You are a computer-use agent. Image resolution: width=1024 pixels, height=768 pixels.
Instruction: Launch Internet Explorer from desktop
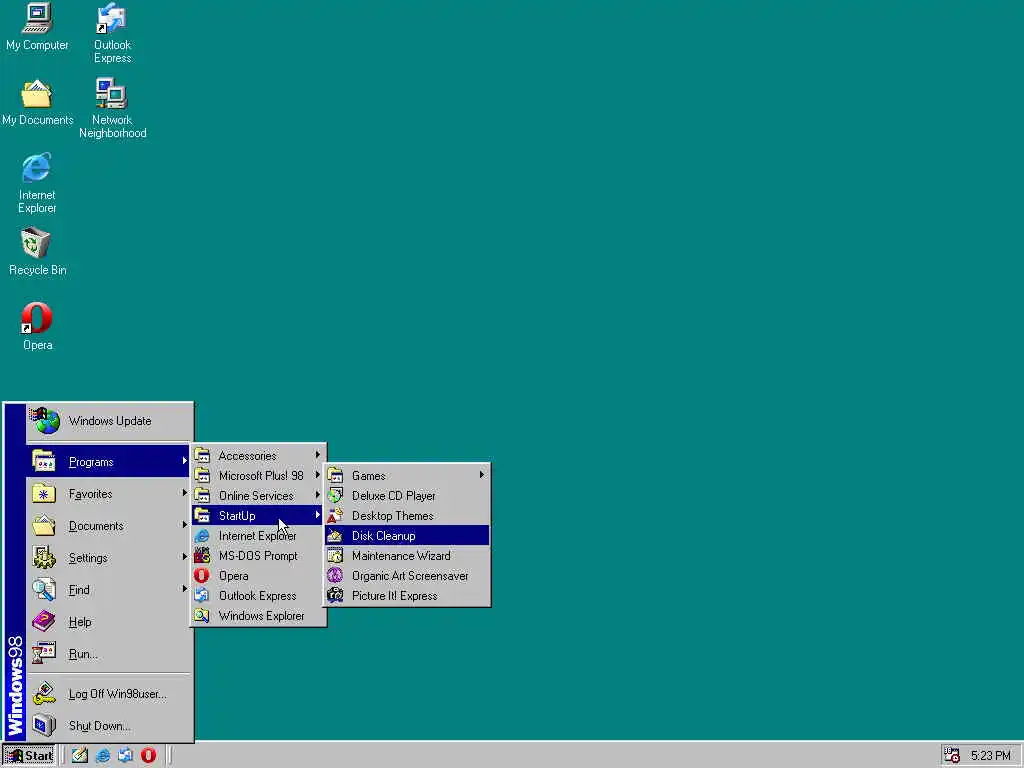pos(37,184)
